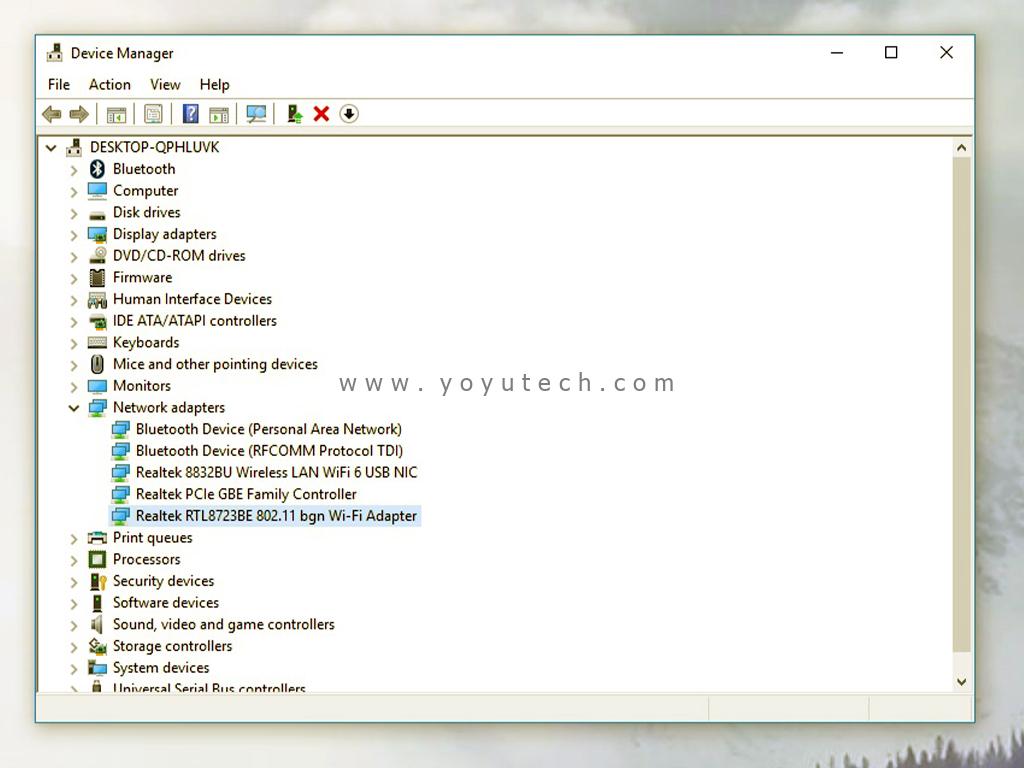
Task: Open Properties toolbar icon
Action: coord(153,114)
